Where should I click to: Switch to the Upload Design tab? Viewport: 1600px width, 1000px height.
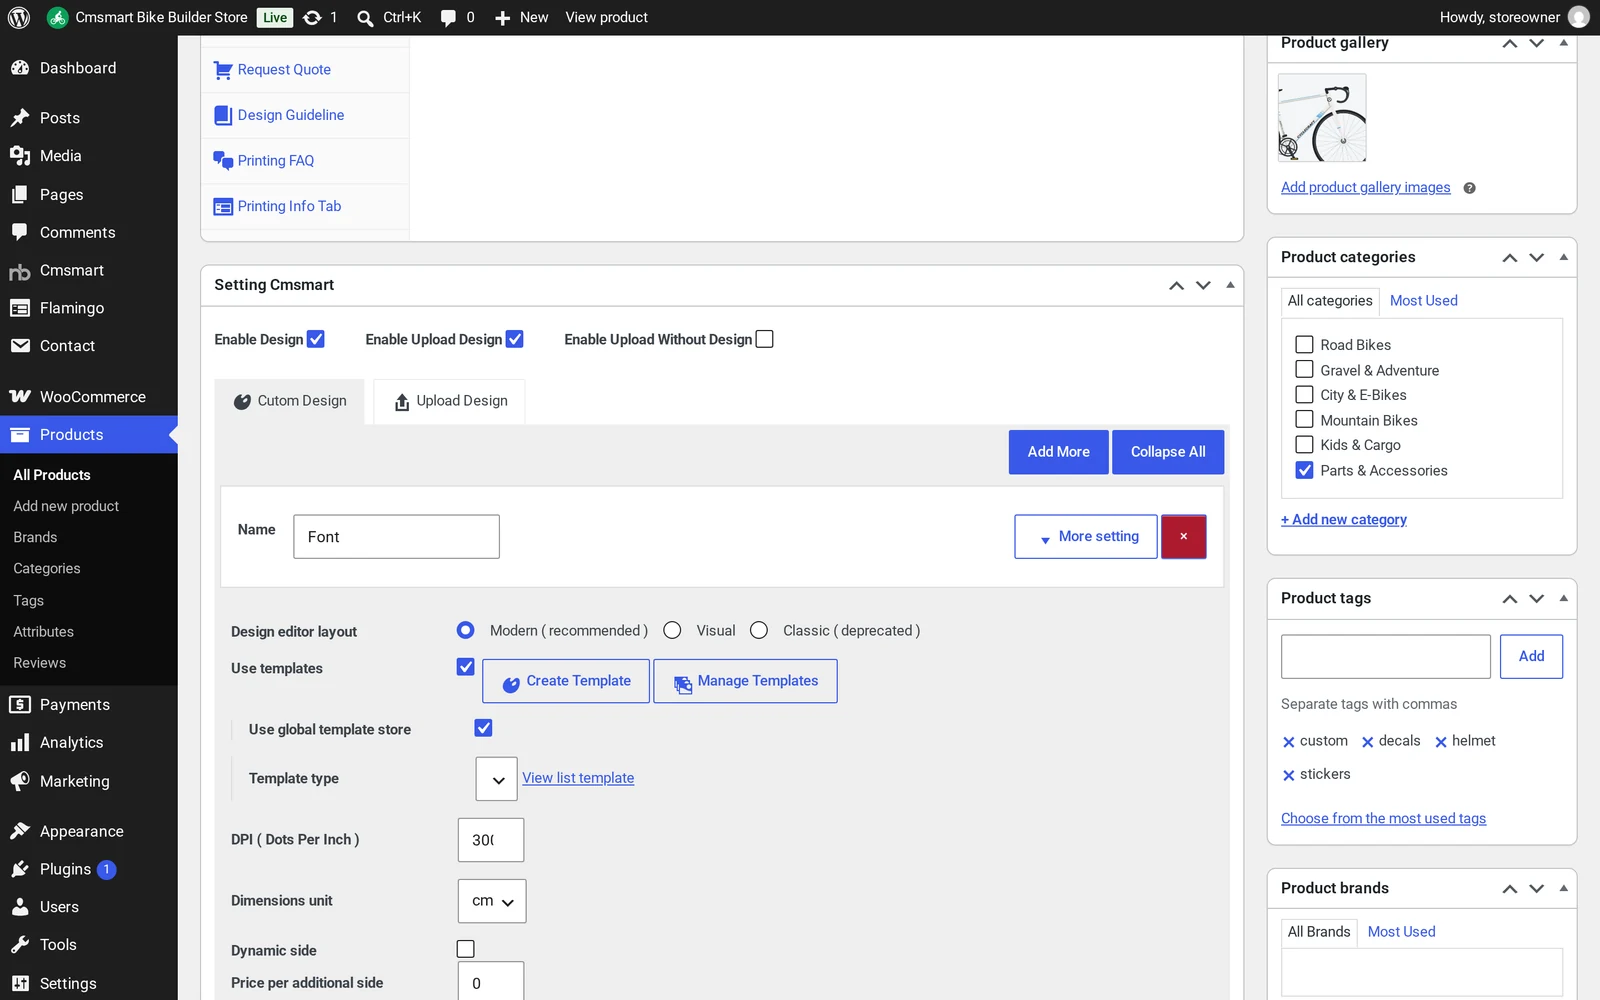tap(450, 401)
